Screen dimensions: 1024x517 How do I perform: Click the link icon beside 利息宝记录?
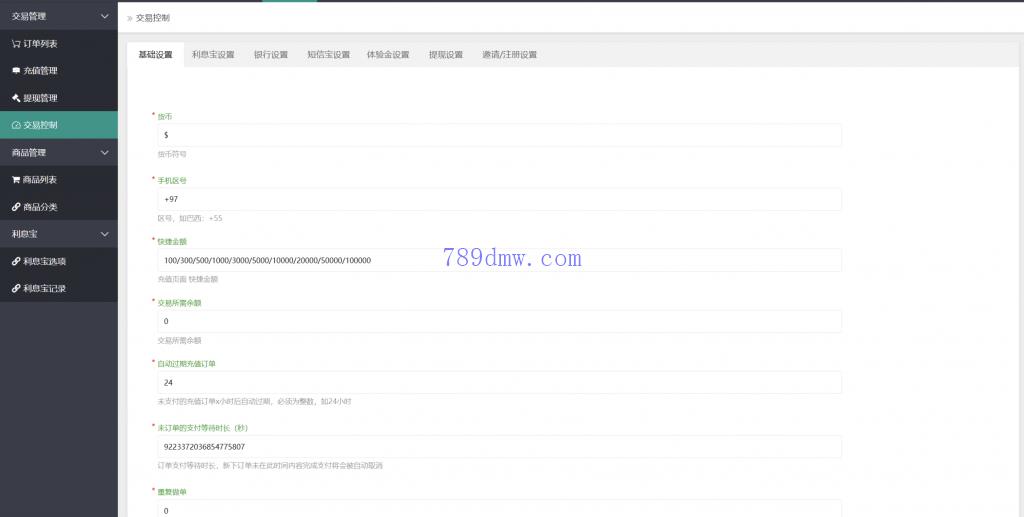tap(15, 288)
